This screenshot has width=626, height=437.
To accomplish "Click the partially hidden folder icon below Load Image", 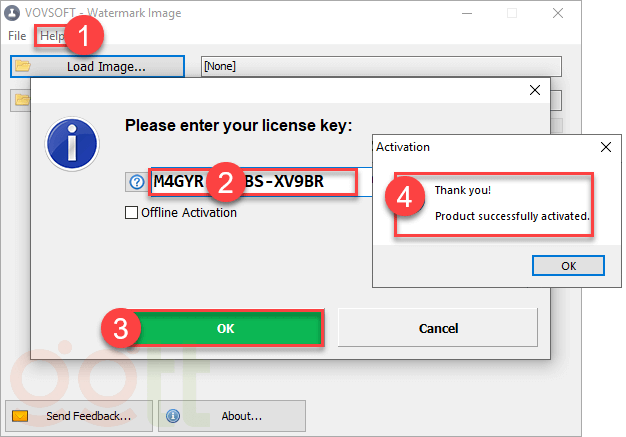I will tap(19, 99).
